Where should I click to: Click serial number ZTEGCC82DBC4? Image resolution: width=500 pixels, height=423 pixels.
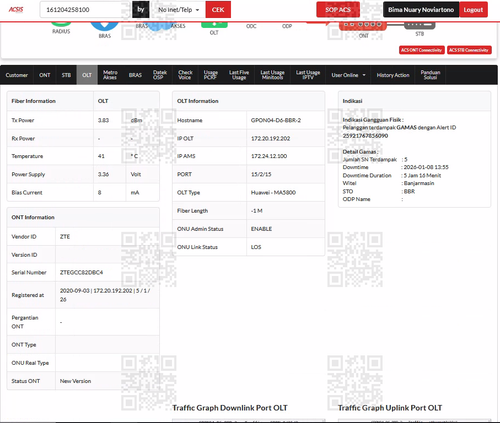pyautogui.click(x=81, y=272)
